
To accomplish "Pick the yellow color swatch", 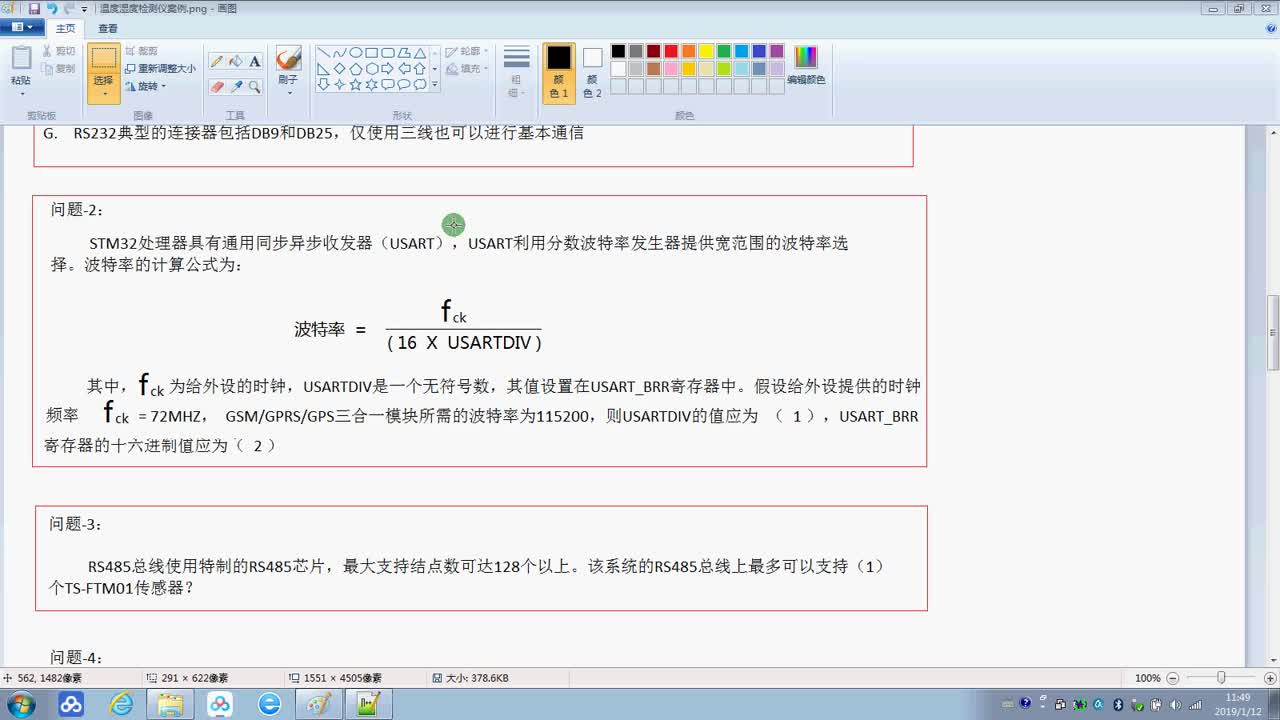I will [706, 51].
